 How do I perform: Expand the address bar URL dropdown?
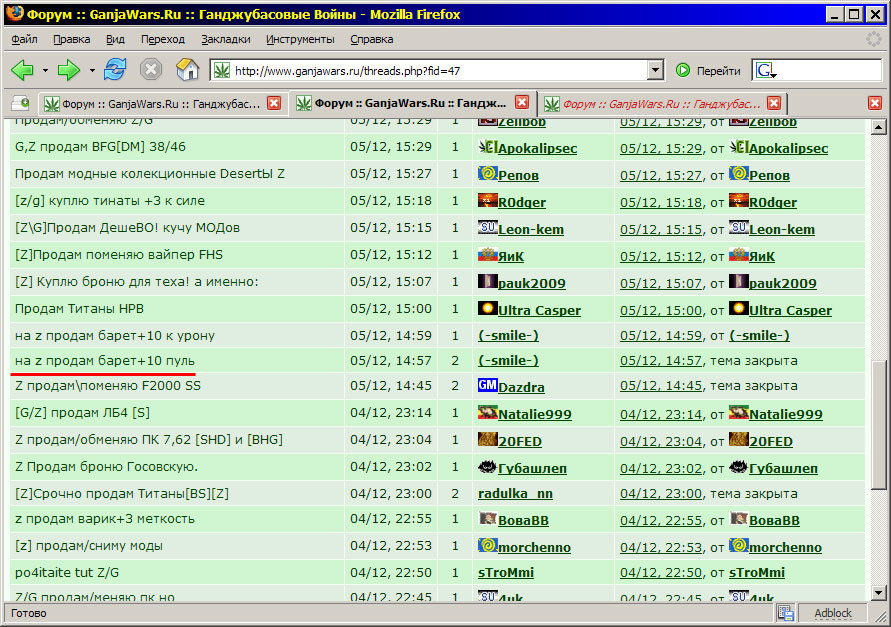pyautogui.click(x=655, y=70)
